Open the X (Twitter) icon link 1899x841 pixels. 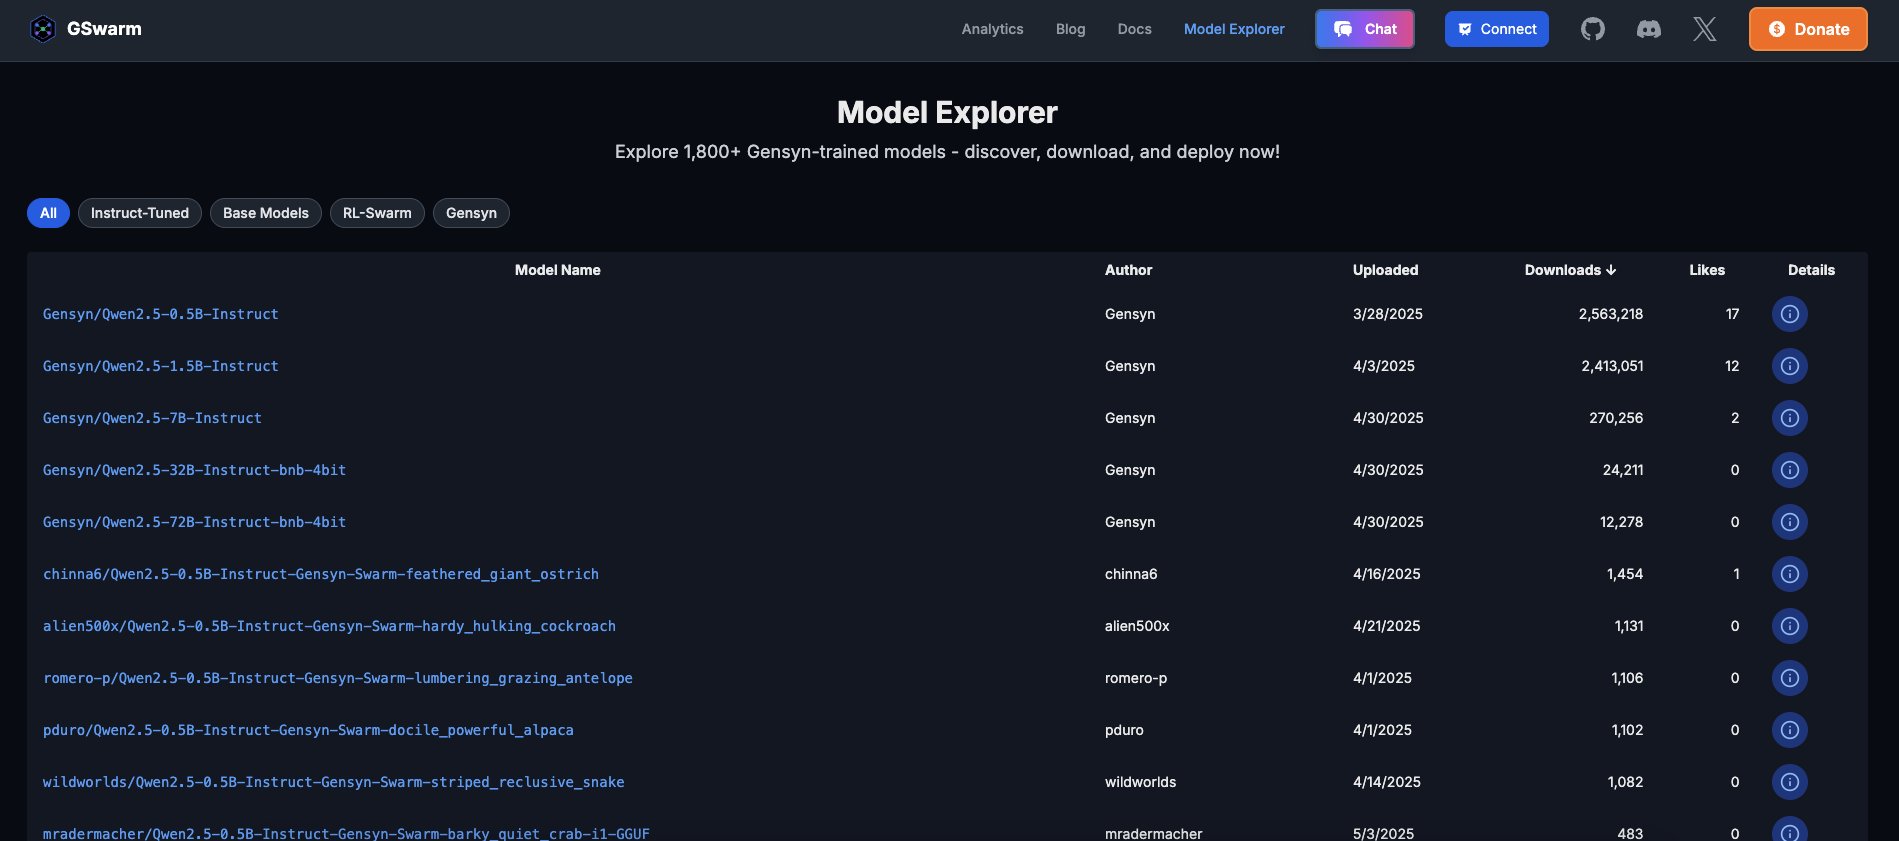pos(1705,29)
